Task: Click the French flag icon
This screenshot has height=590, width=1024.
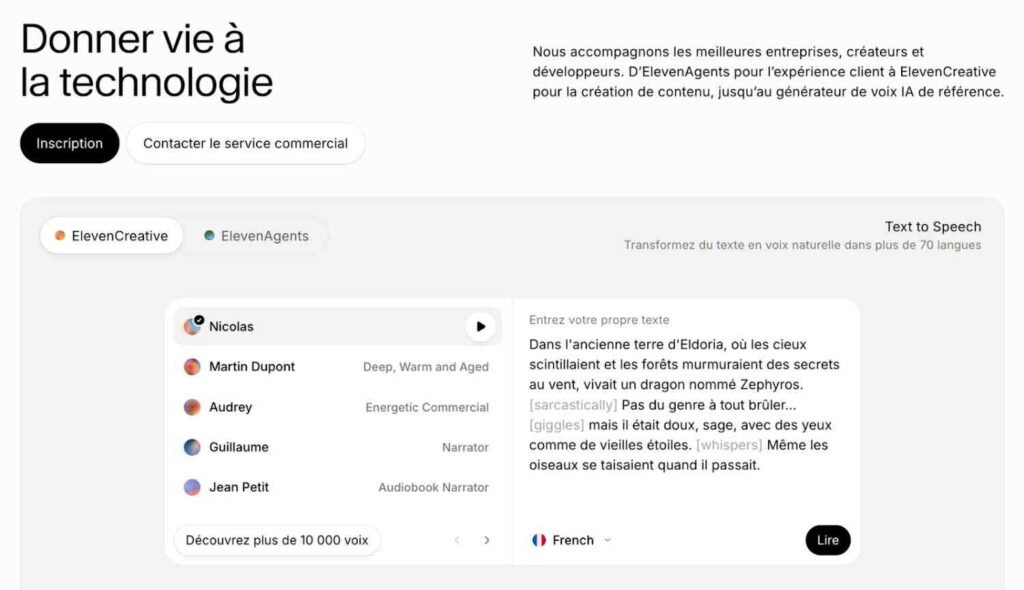Action: pyautogui.click(x=539, y=540)
